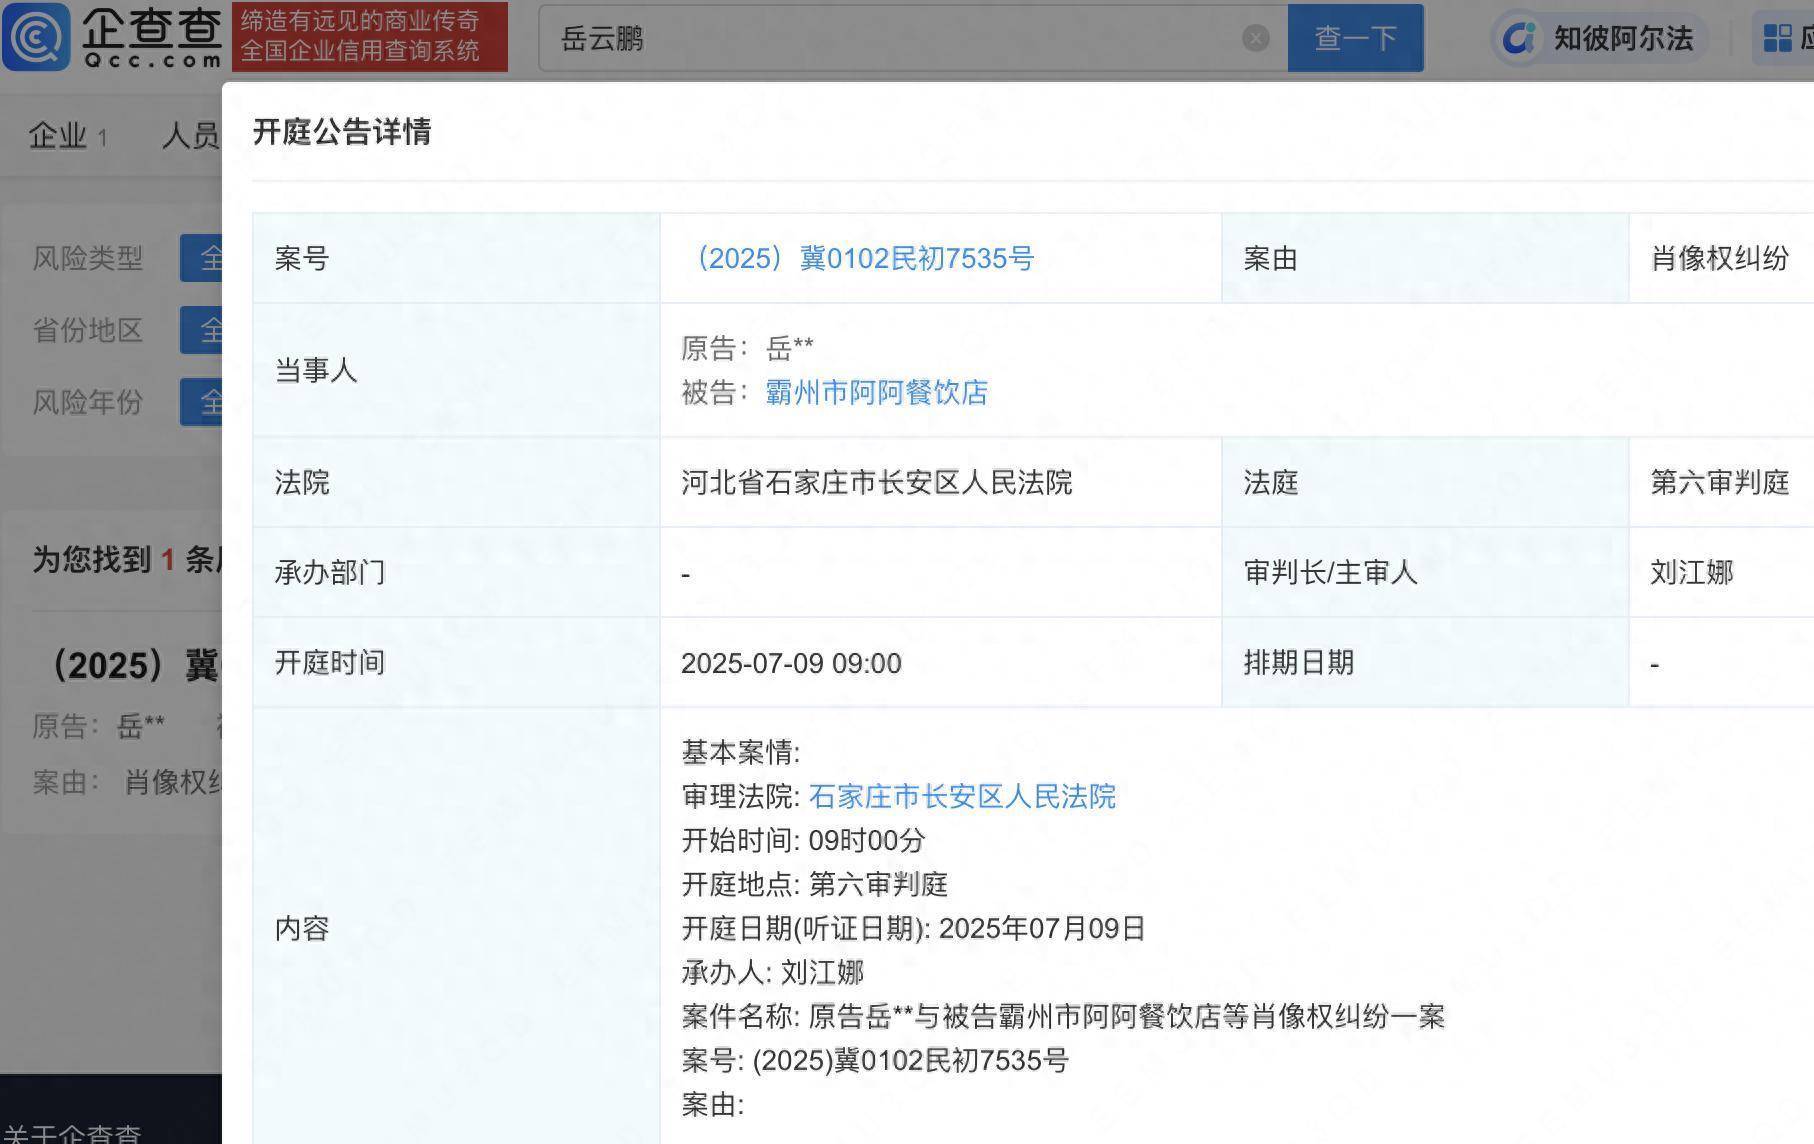Open the apps grid icon
The height and width of the screenshot is (1144, 1814).
1777,39
